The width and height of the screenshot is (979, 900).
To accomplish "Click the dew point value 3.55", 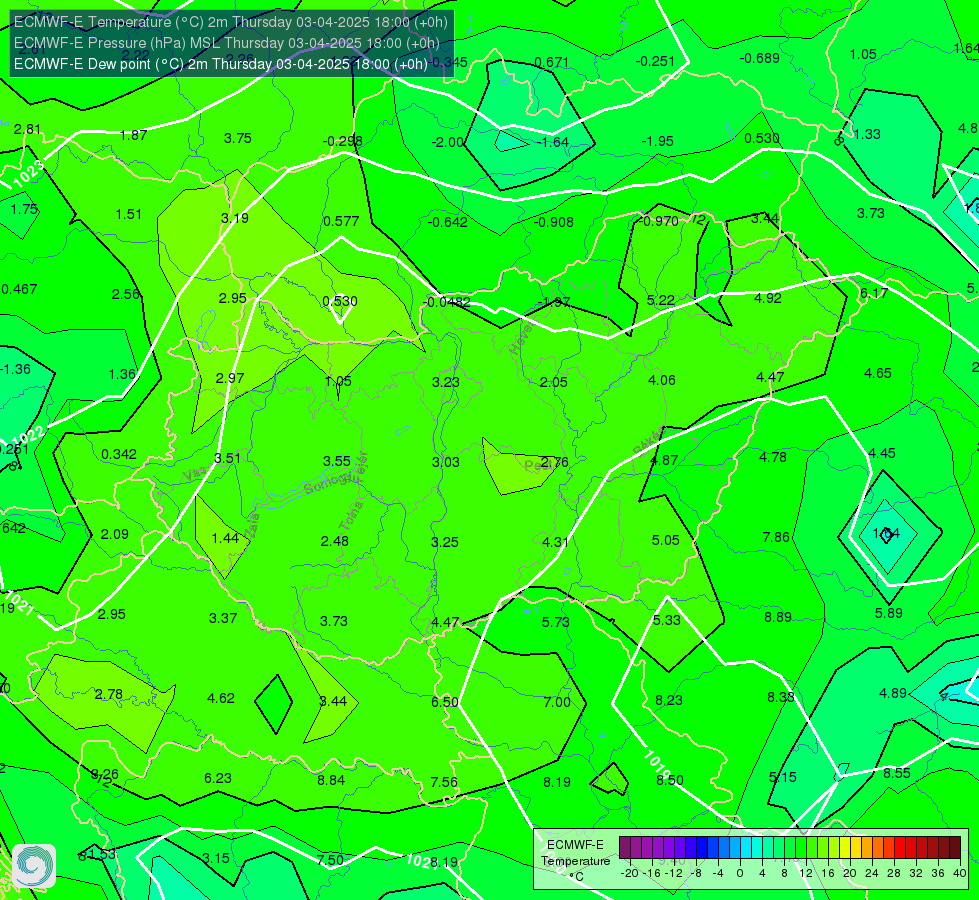I will pos(337,461).
